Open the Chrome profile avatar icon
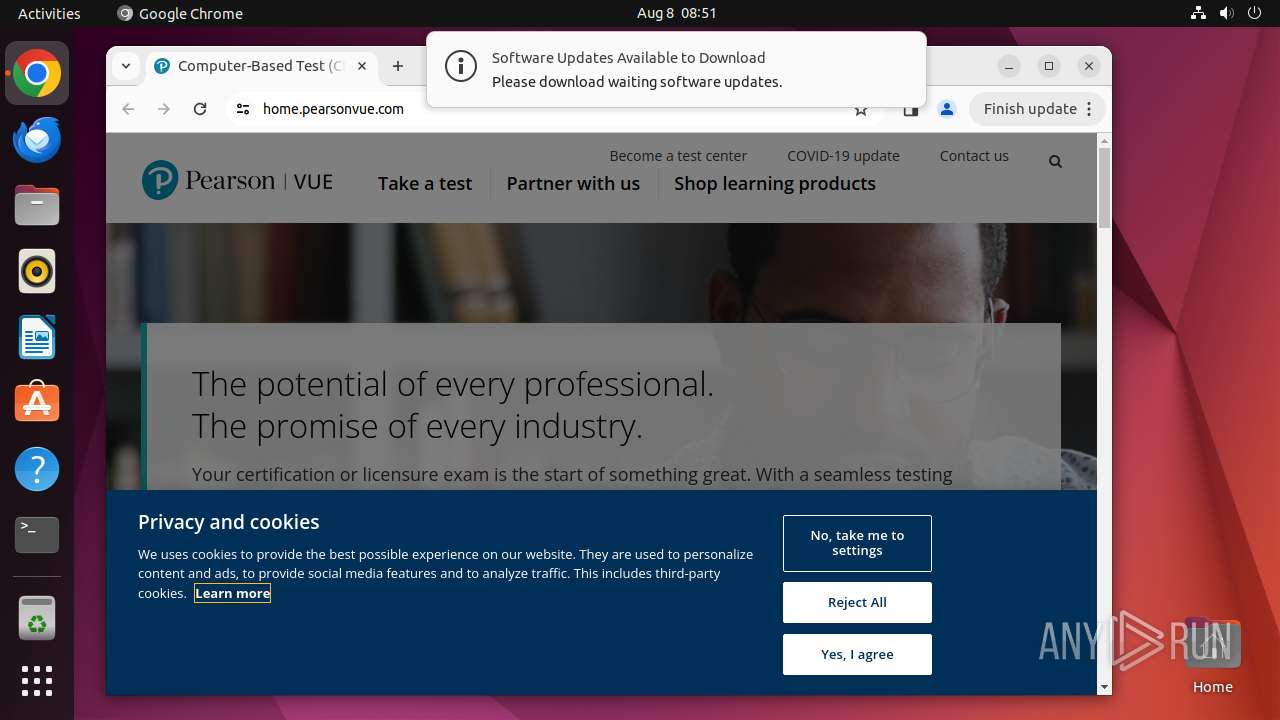The height and width of the screenshot is (720, 1280). 947,109
